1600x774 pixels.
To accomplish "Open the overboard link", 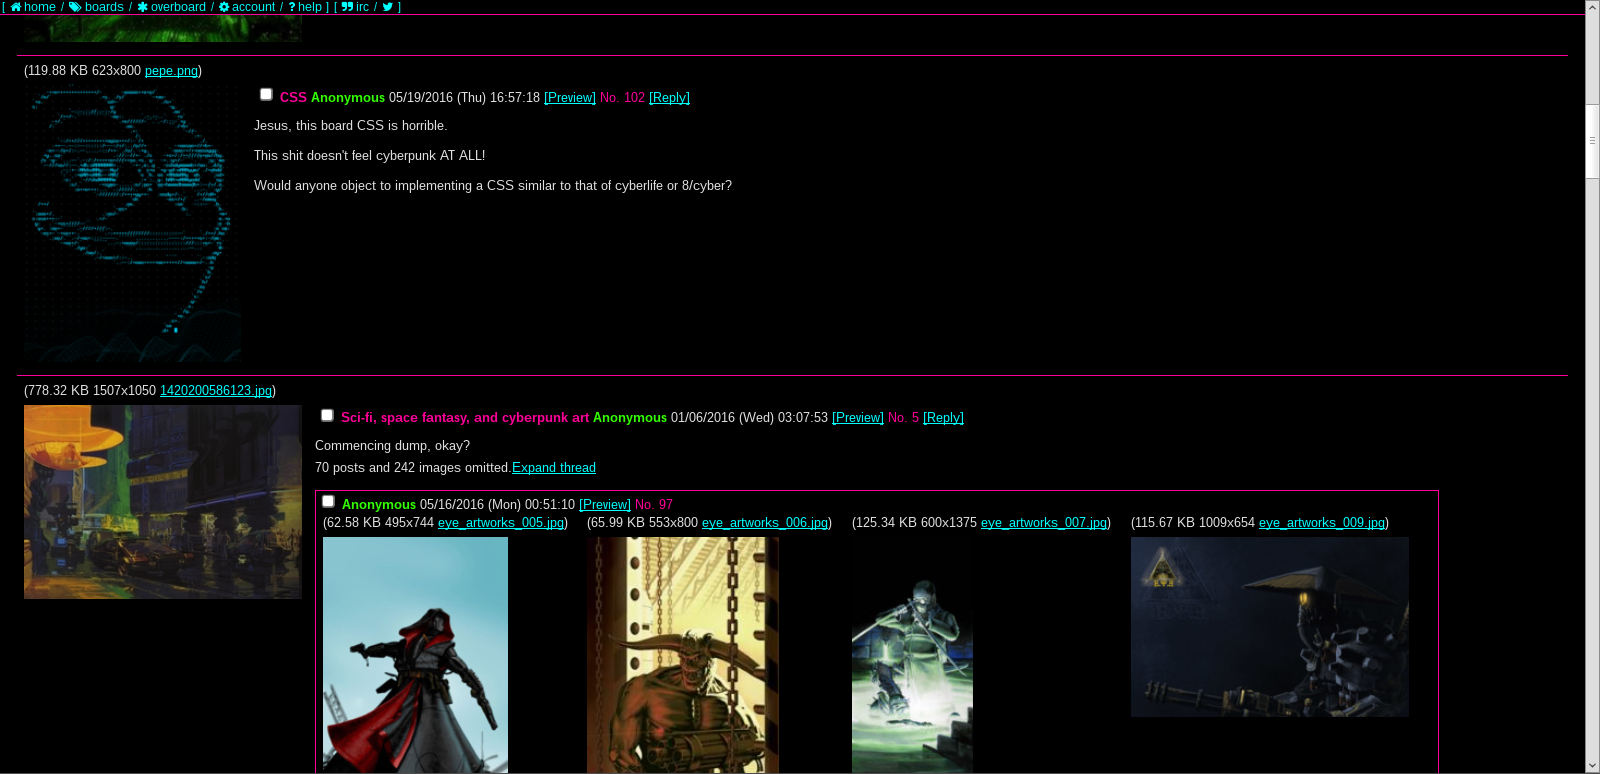I will pyautogui.click(x=171, y=7).
